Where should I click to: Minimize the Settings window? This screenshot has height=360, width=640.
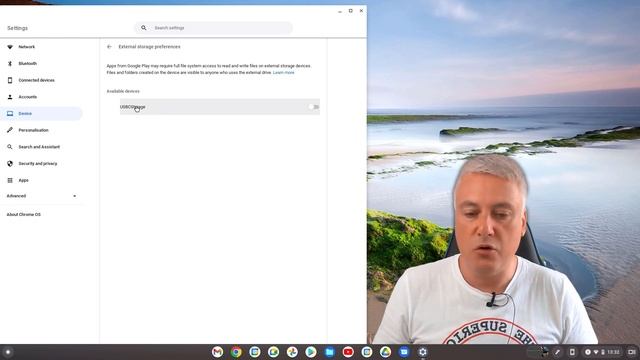(x=340, y=11)
